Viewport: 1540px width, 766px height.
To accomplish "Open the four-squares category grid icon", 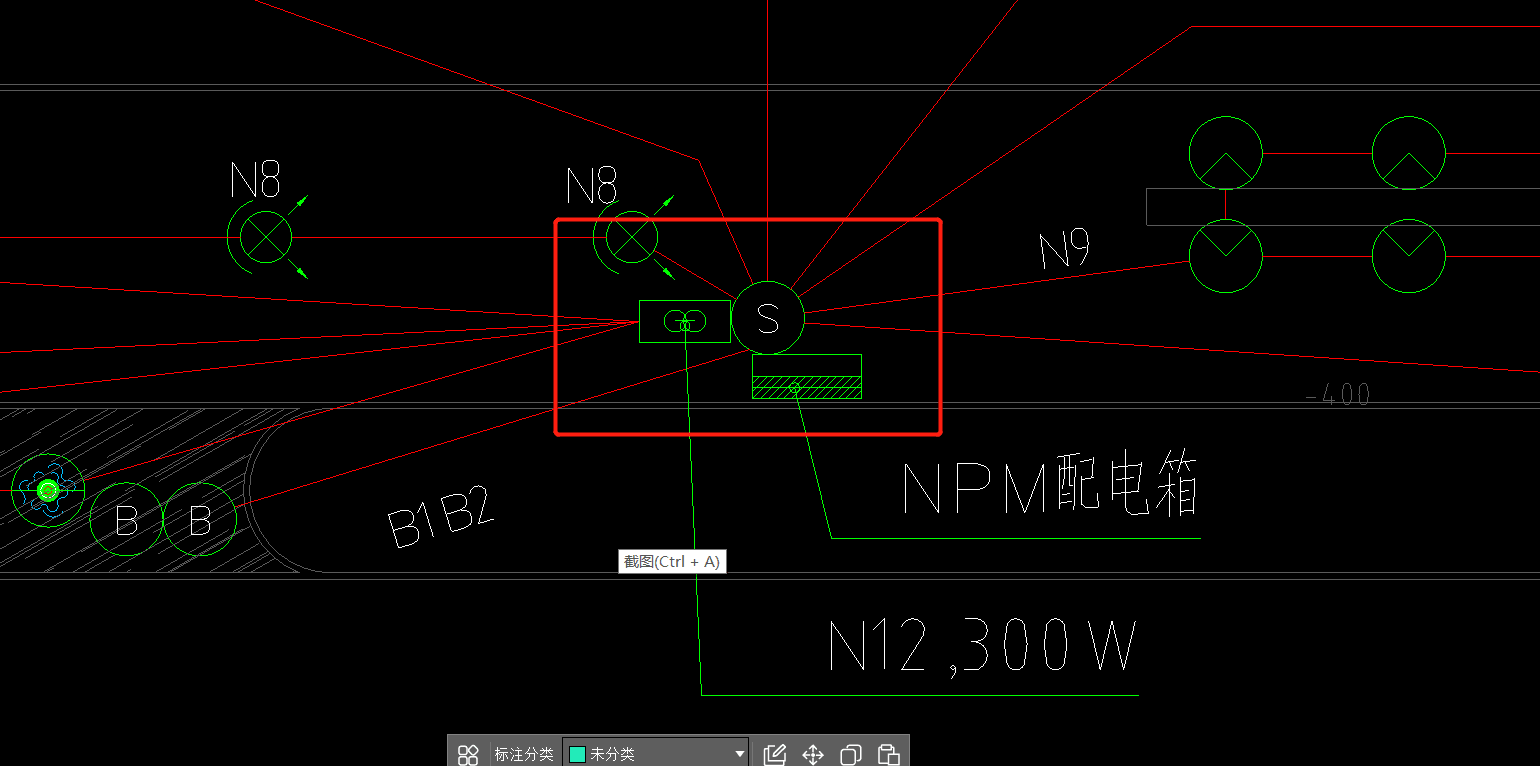I will tap(468, 754).
